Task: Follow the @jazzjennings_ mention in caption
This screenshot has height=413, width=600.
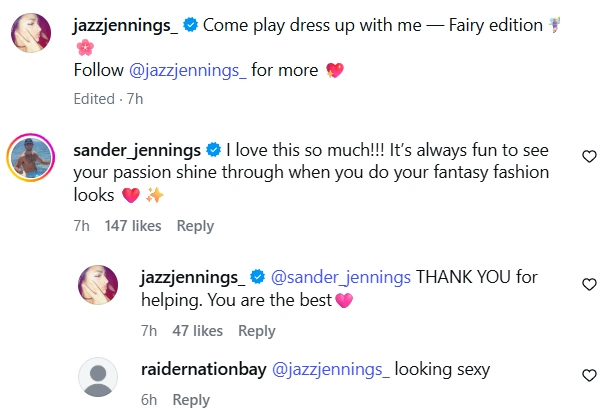Action: [x=188, y=71]
